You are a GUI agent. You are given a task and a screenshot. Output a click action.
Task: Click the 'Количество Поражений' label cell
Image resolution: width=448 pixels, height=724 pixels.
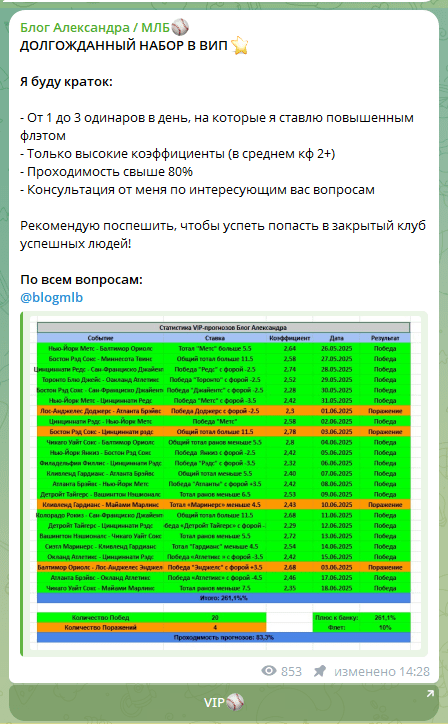[x=100, y=627]
